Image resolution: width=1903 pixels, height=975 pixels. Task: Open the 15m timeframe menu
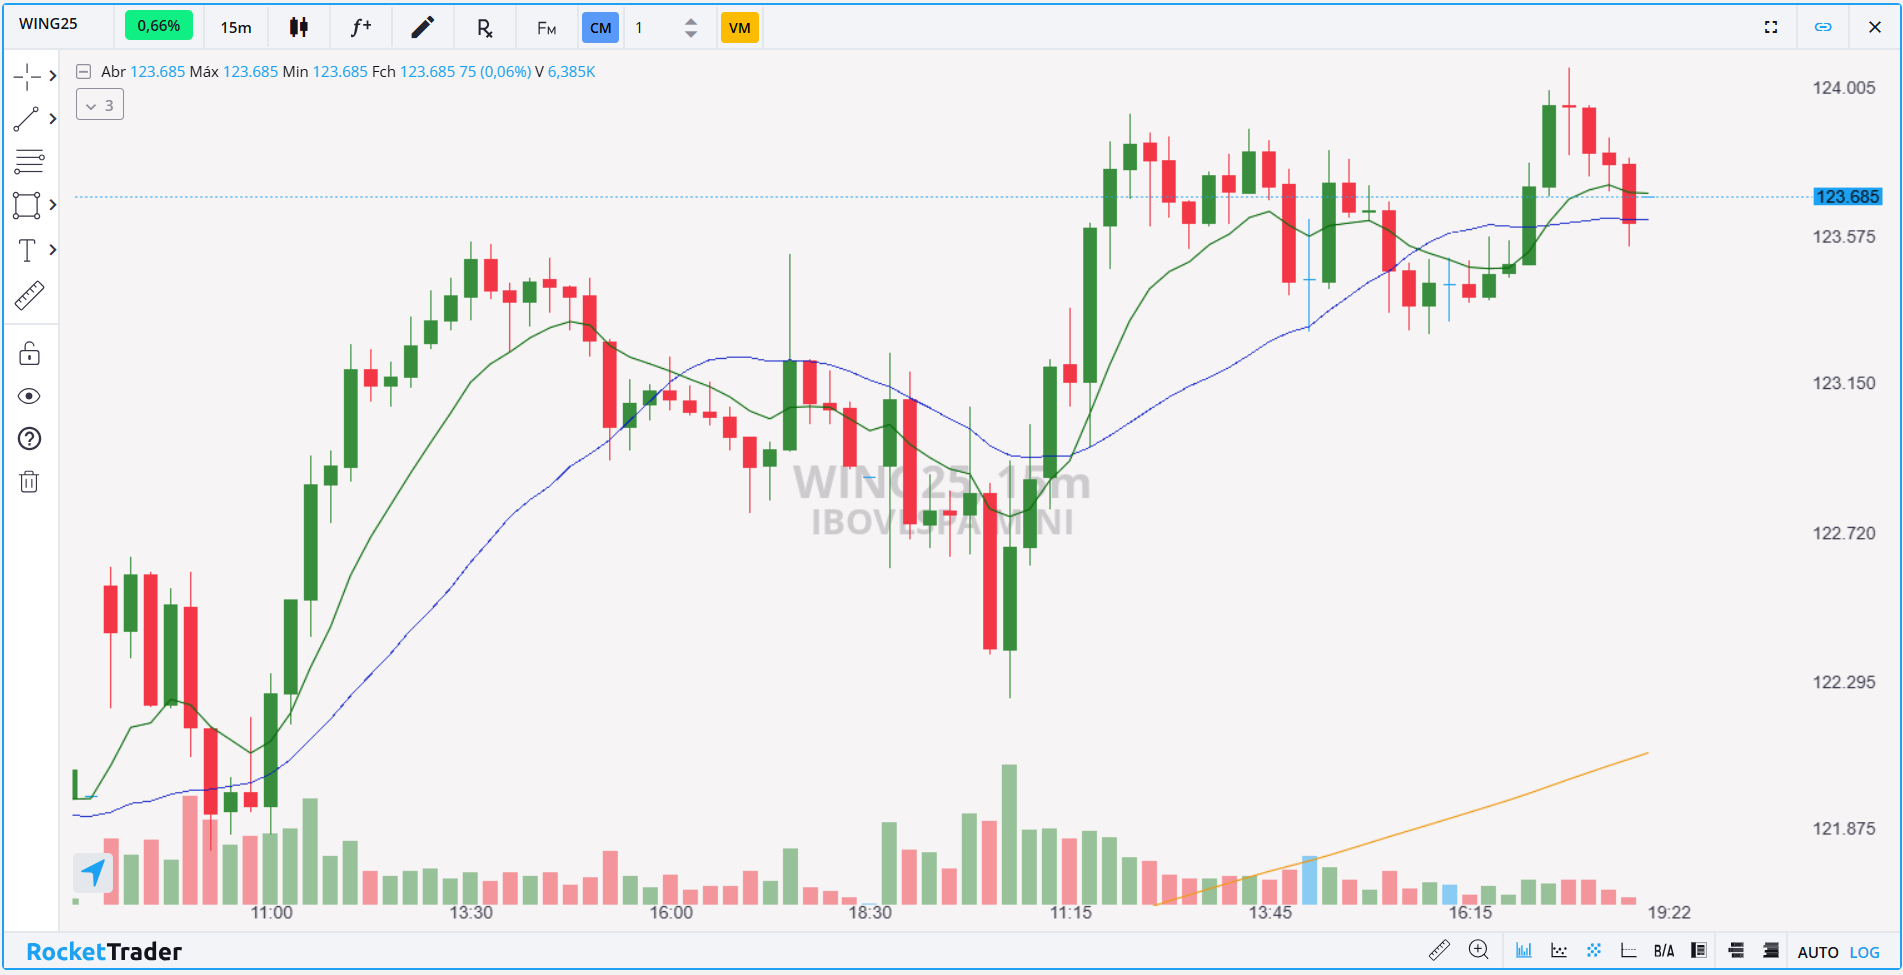(236, 27)
